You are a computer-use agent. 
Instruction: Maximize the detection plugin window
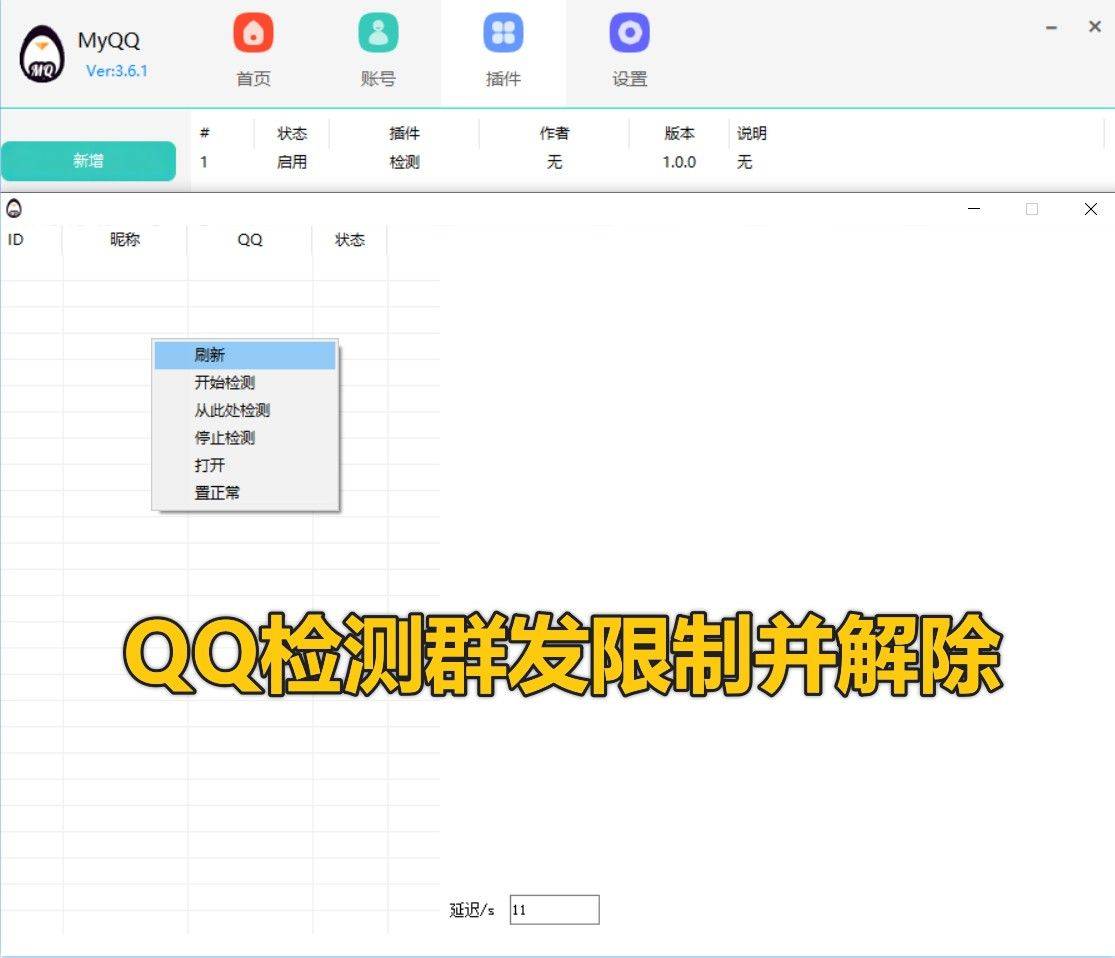click(1032, 209)
